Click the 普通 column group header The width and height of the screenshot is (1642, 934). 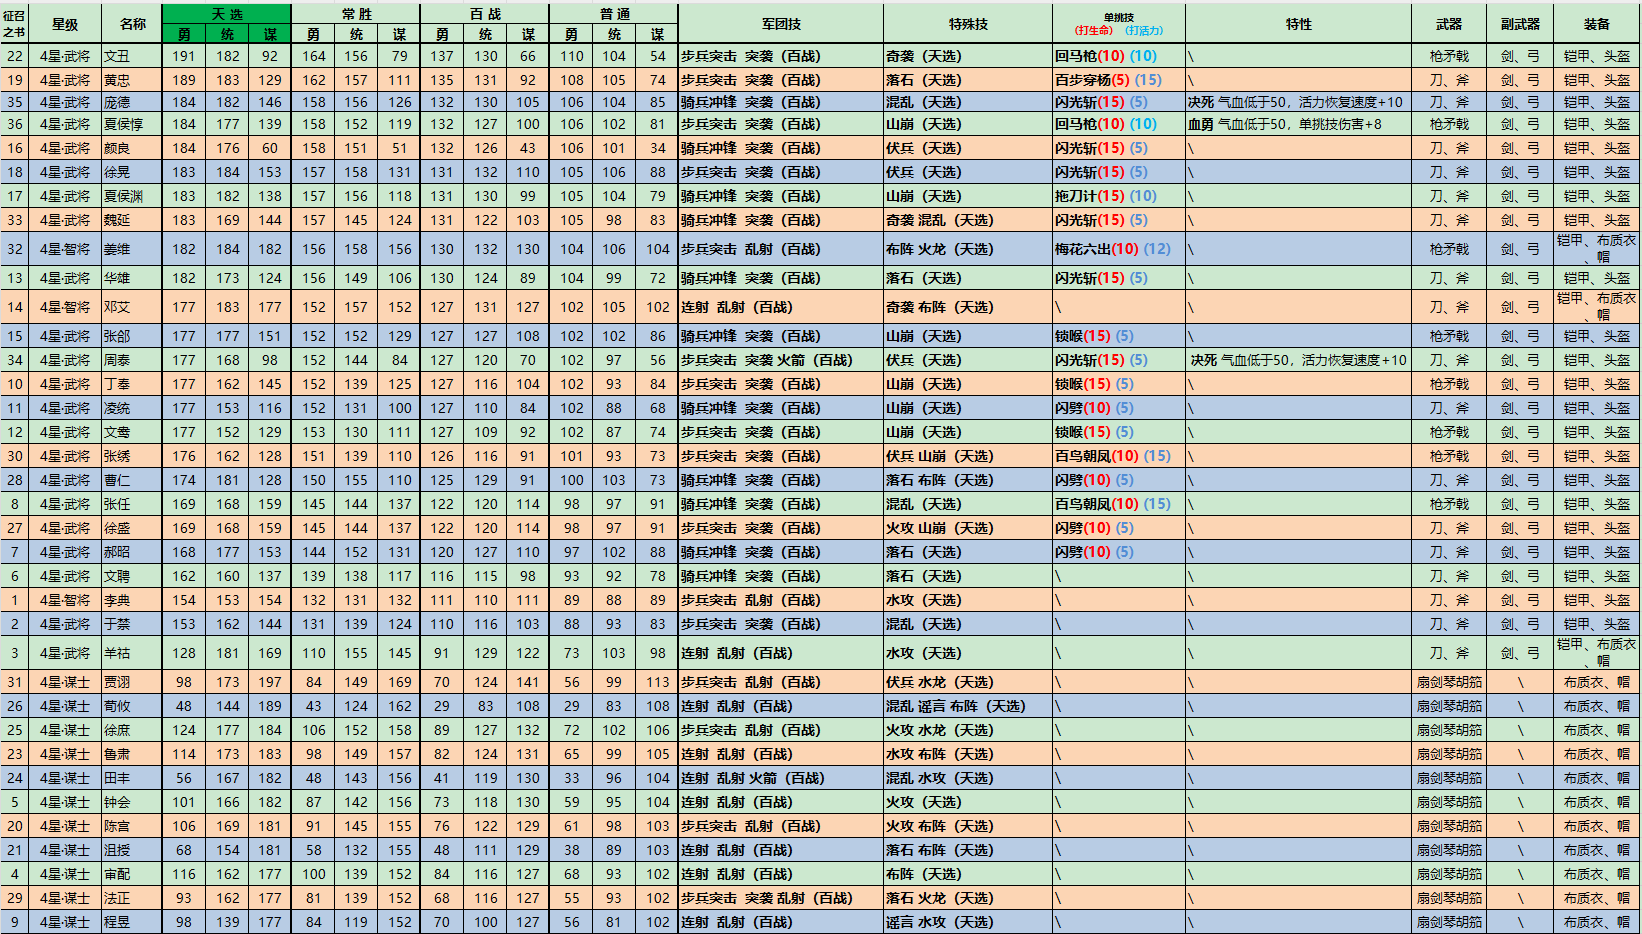pos(614,14)
